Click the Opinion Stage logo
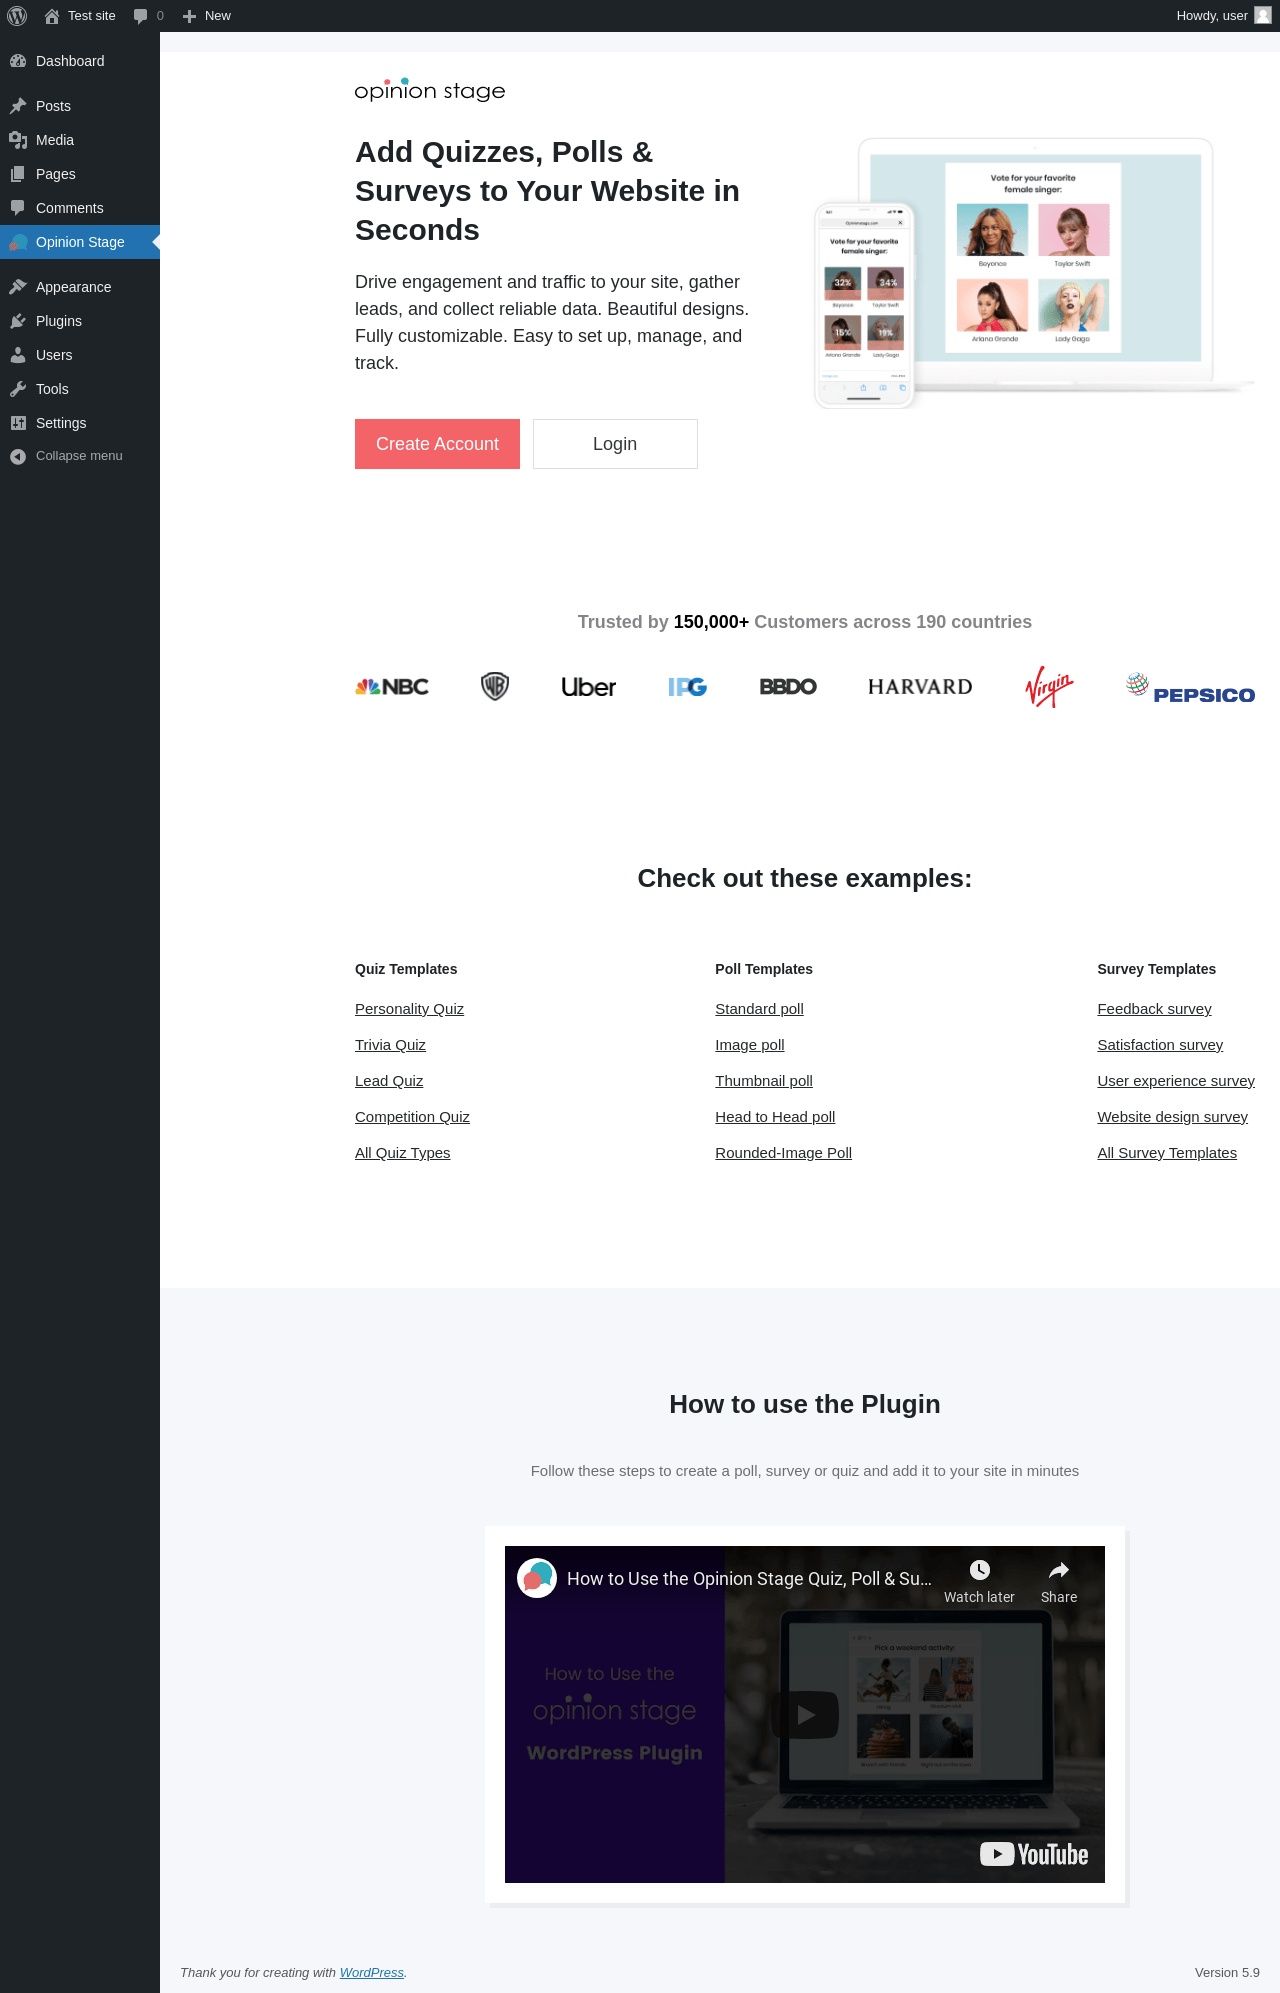 point(430,90)
